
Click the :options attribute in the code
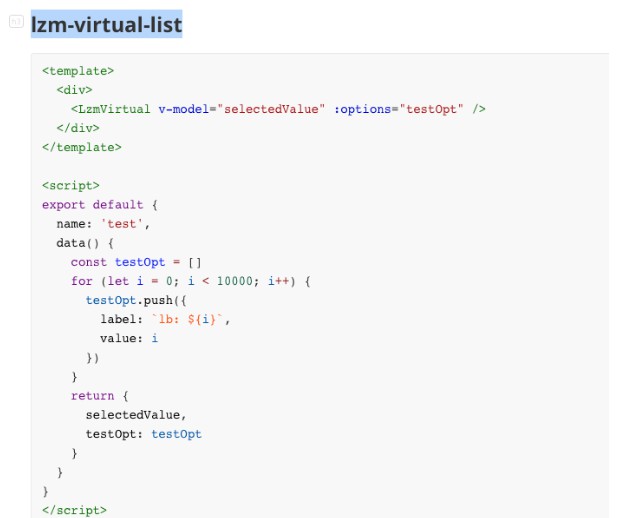[x=367, y=109]
